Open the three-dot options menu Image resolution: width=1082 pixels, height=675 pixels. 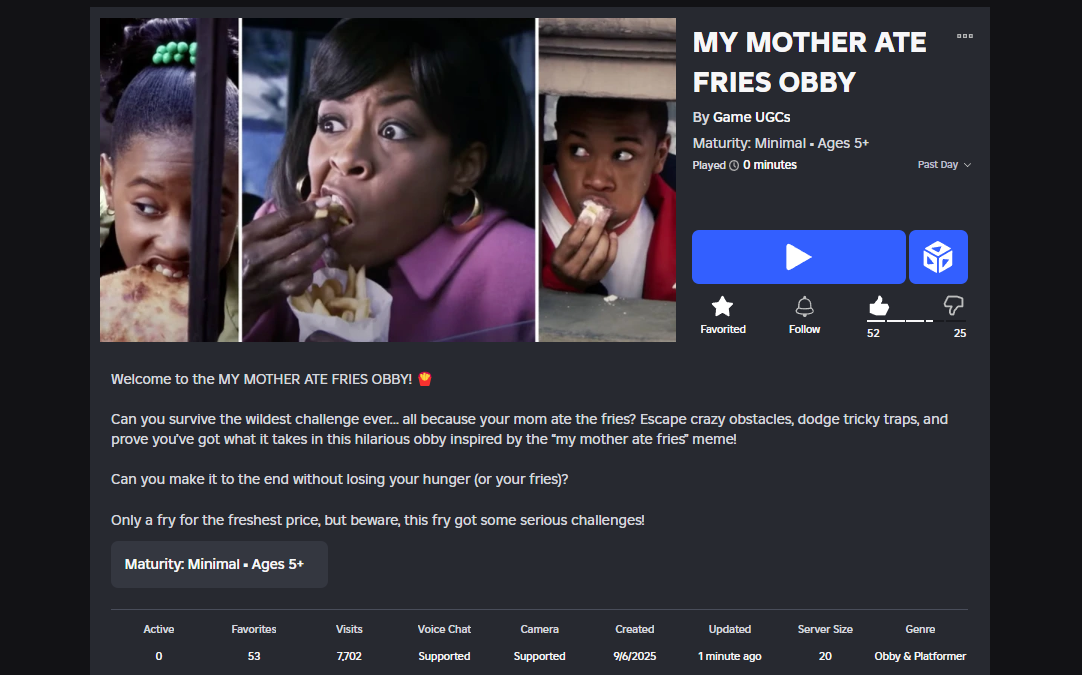(x=965, y=36)
